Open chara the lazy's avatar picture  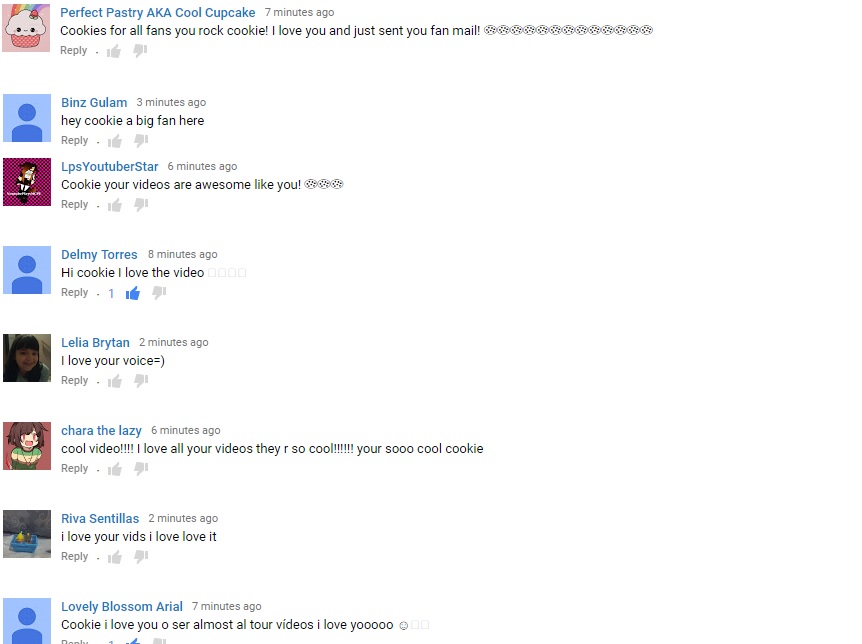pyautogui.click(x=27, y=446)
